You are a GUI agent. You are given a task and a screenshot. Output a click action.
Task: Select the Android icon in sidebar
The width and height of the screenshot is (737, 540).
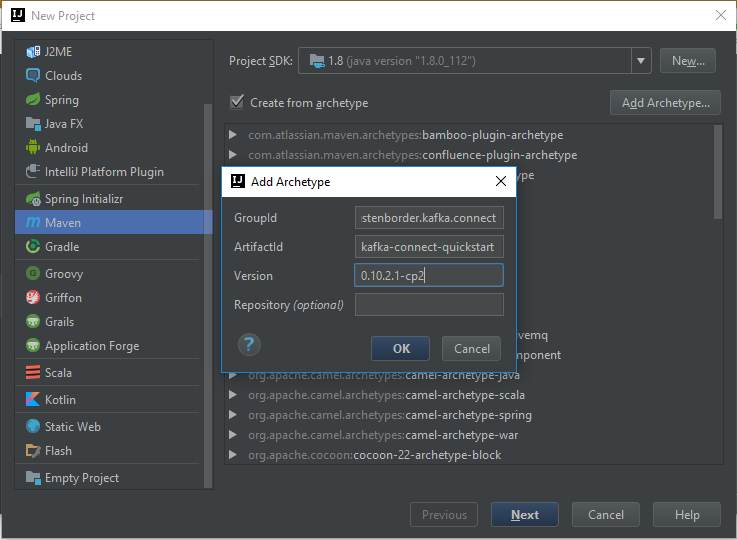(33, 148)
